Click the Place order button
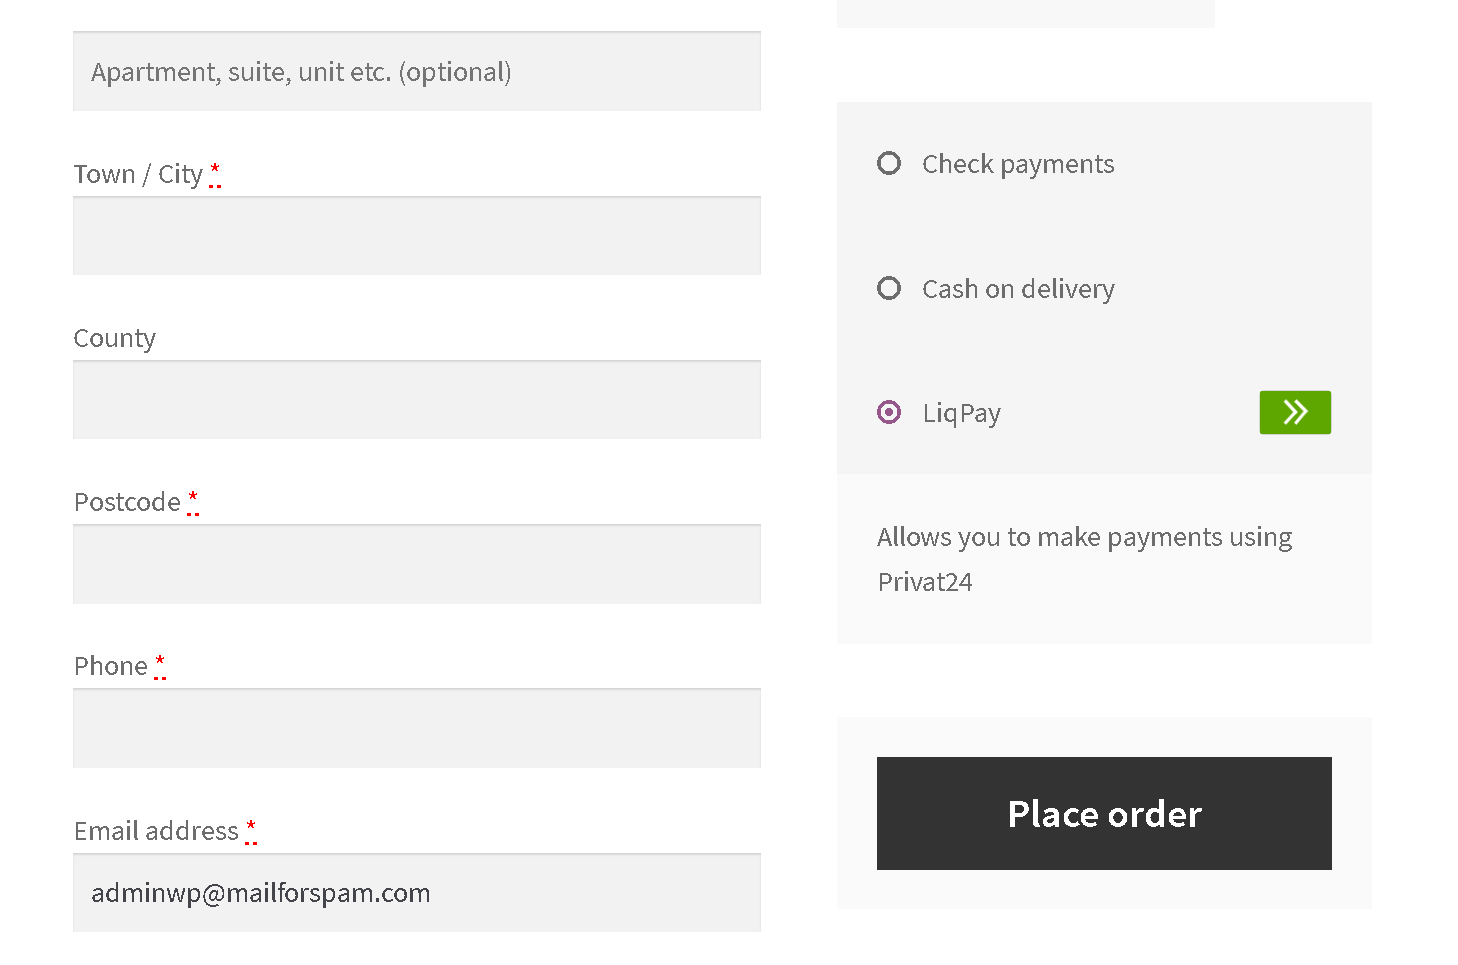 [1104, 813]
